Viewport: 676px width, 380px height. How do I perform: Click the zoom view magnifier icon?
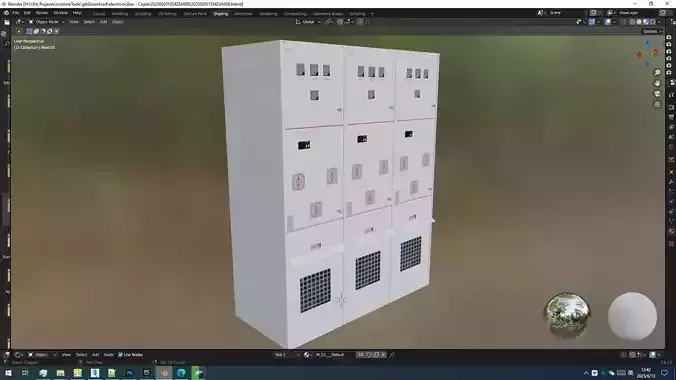coord(657,72)
